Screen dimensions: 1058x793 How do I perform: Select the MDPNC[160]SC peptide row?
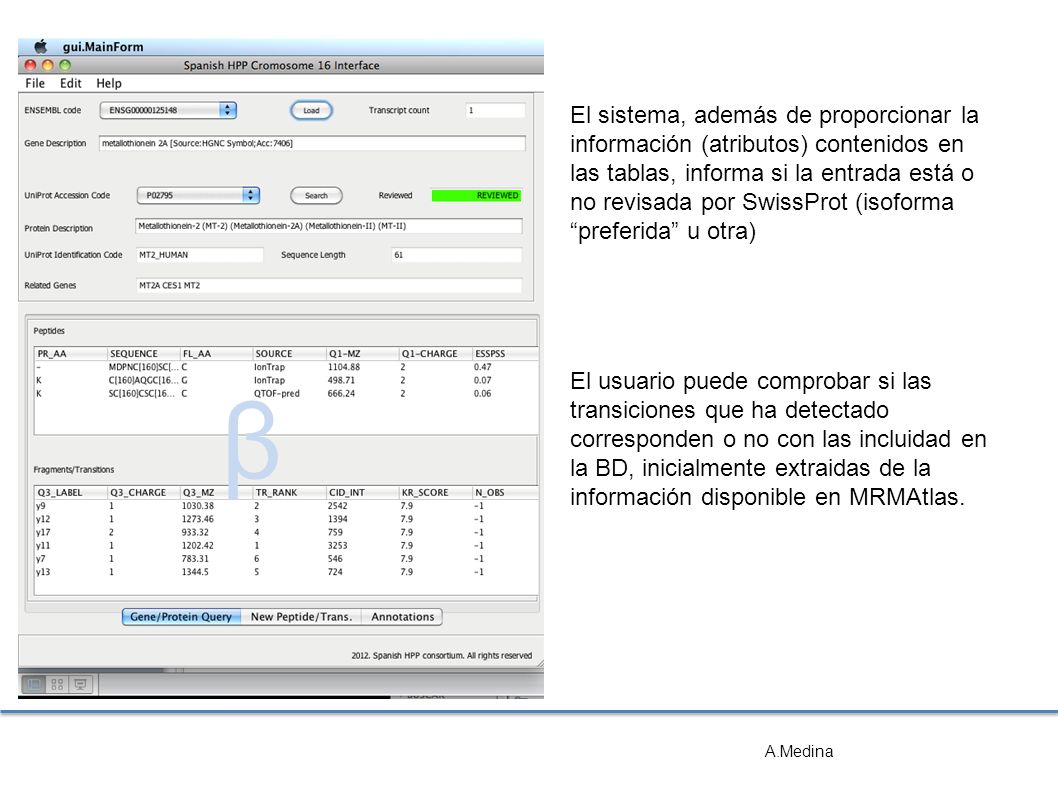tap(286, 367)
